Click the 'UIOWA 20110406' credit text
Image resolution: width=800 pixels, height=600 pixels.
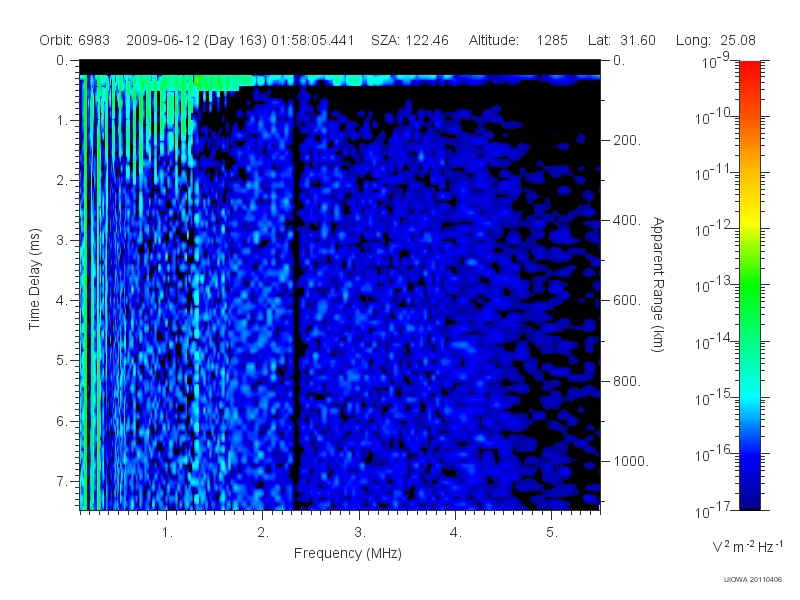tap(753, 580)
